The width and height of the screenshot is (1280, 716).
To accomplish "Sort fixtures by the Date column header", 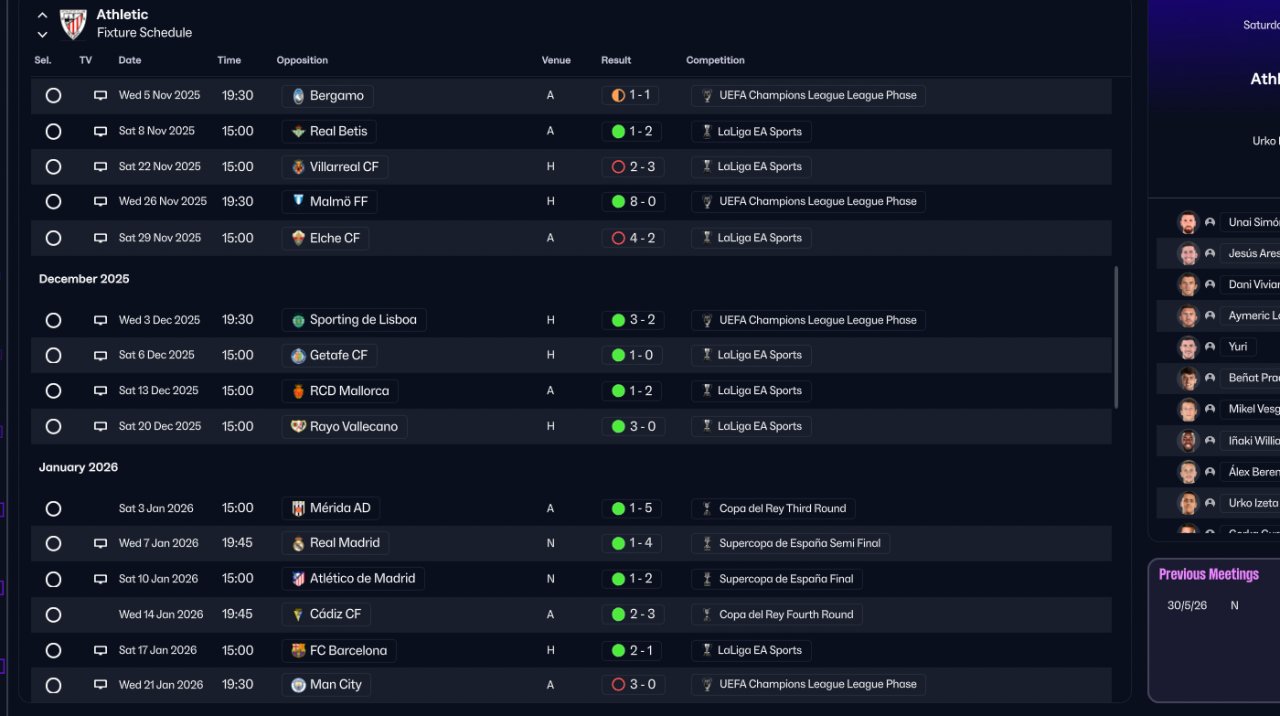I will click(130, 60).
